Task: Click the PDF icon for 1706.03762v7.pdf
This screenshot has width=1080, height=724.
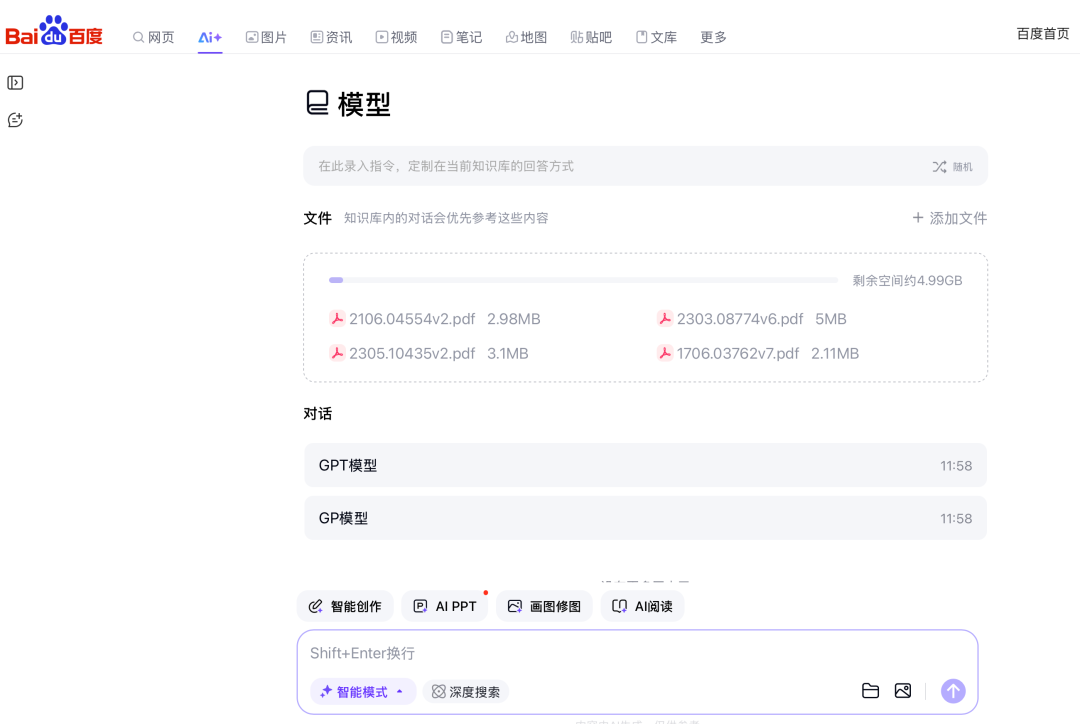Action: (x=665, y=353)
